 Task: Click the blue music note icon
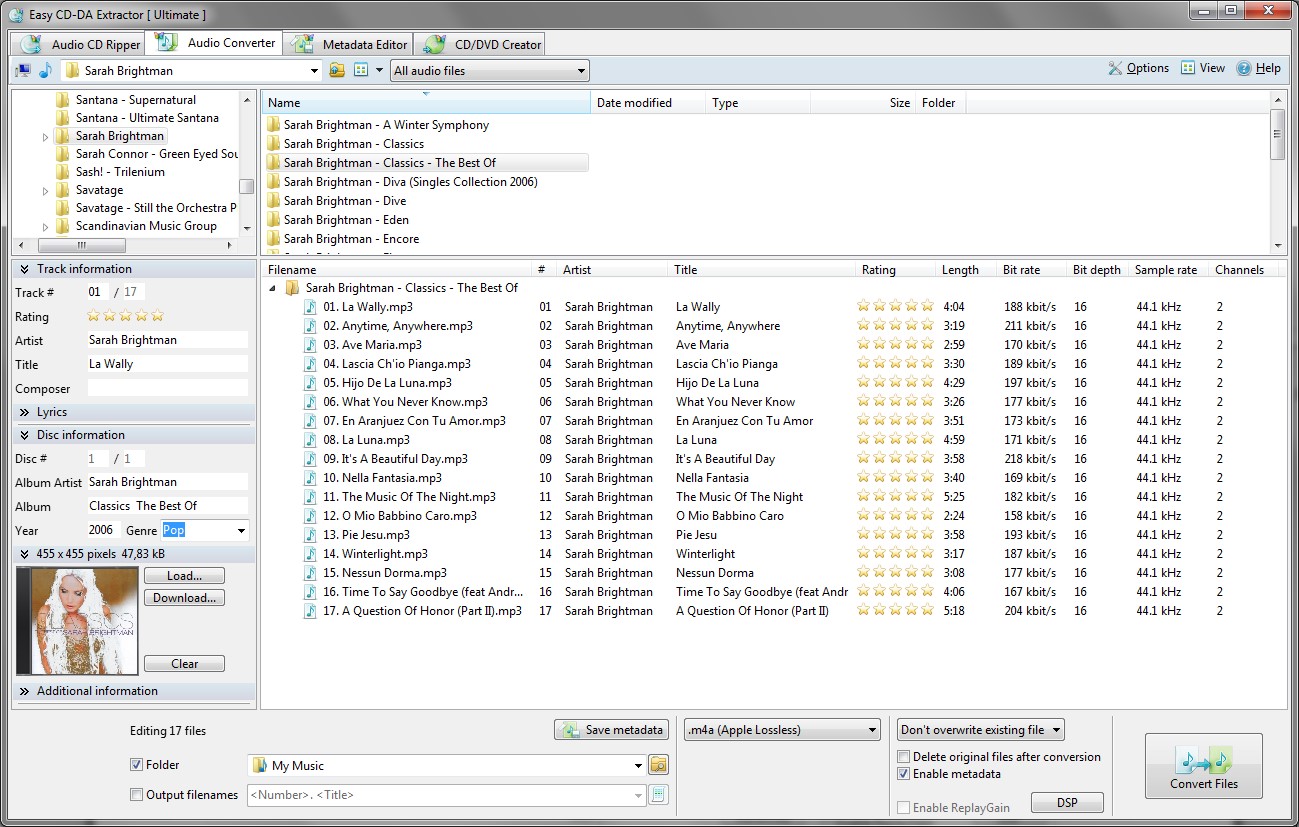45,71
